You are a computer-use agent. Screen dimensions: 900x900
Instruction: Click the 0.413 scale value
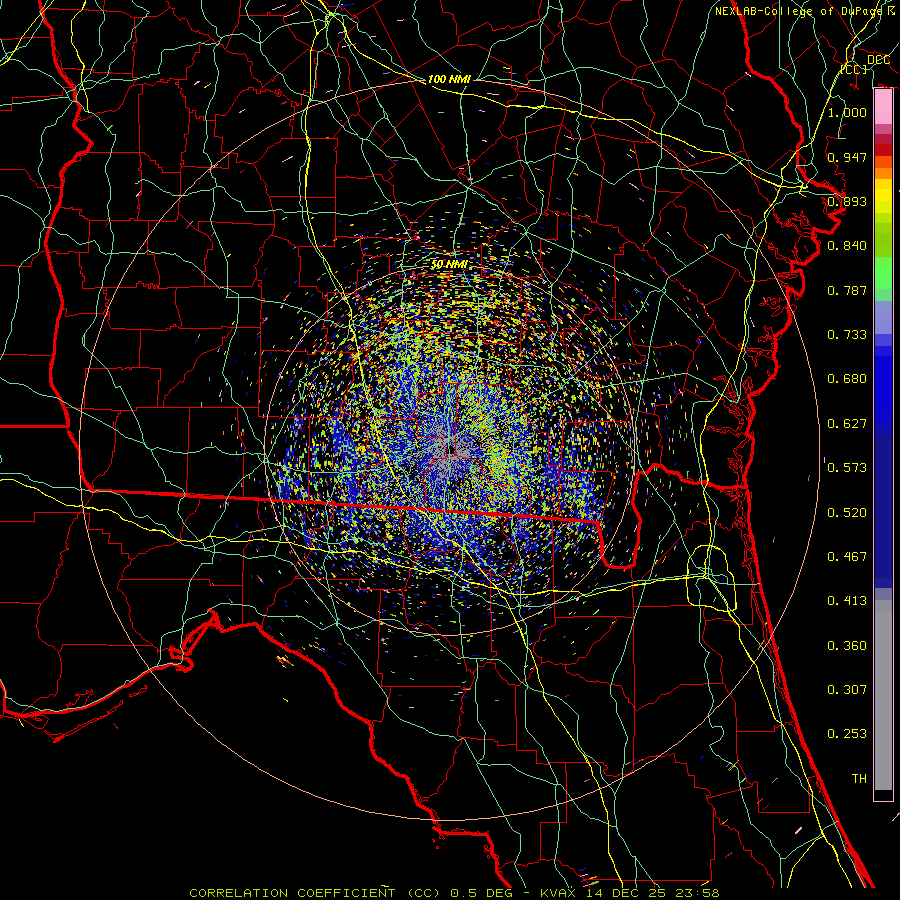pos(847,601)
